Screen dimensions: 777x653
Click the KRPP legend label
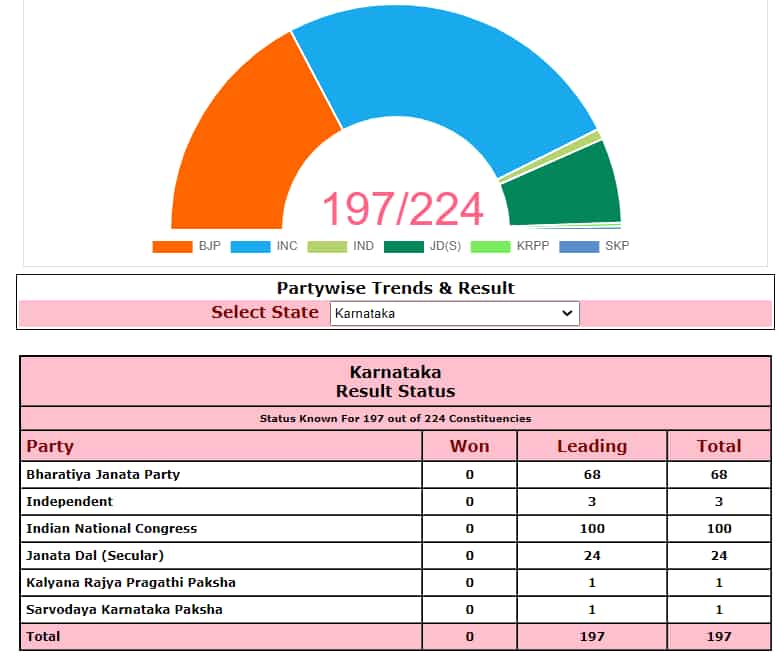coord(533,246)
